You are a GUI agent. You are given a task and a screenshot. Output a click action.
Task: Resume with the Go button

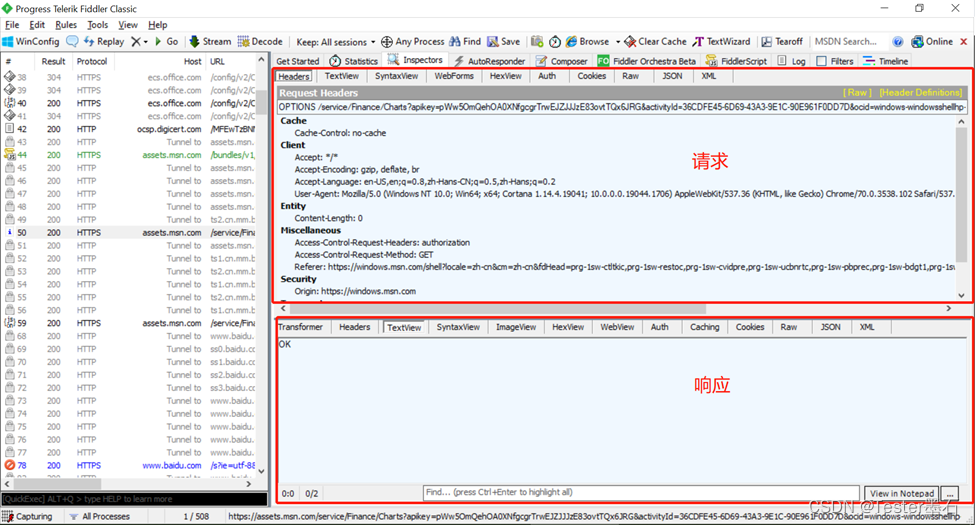click(x=167, y=42)
